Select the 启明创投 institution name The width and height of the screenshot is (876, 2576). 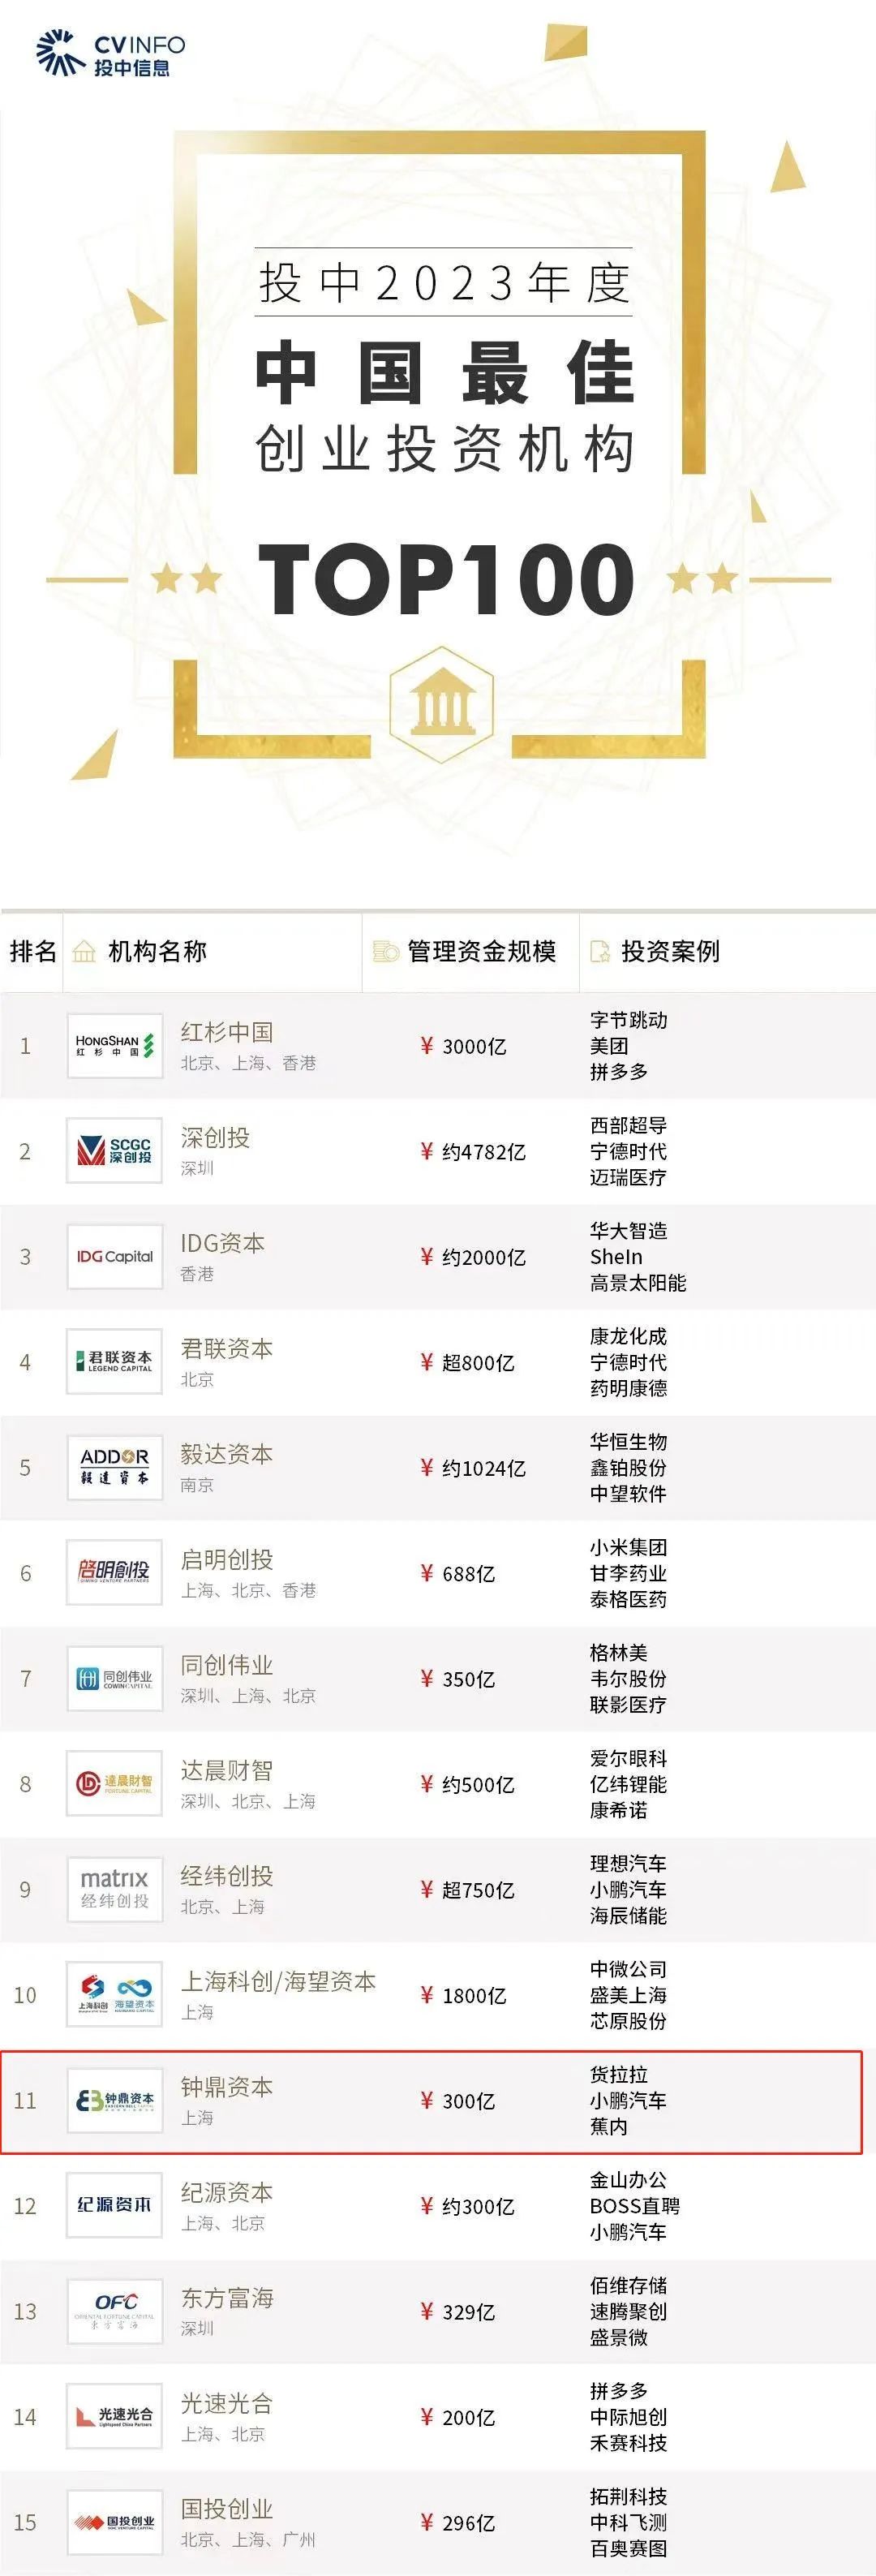pyautogui.click(x=227, y=1560)
